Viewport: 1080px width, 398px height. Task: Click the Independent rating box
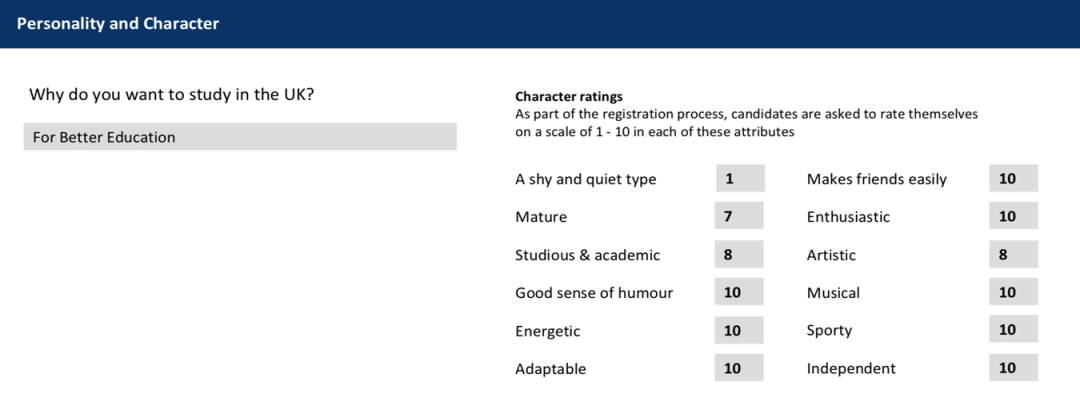point(1013,368)
